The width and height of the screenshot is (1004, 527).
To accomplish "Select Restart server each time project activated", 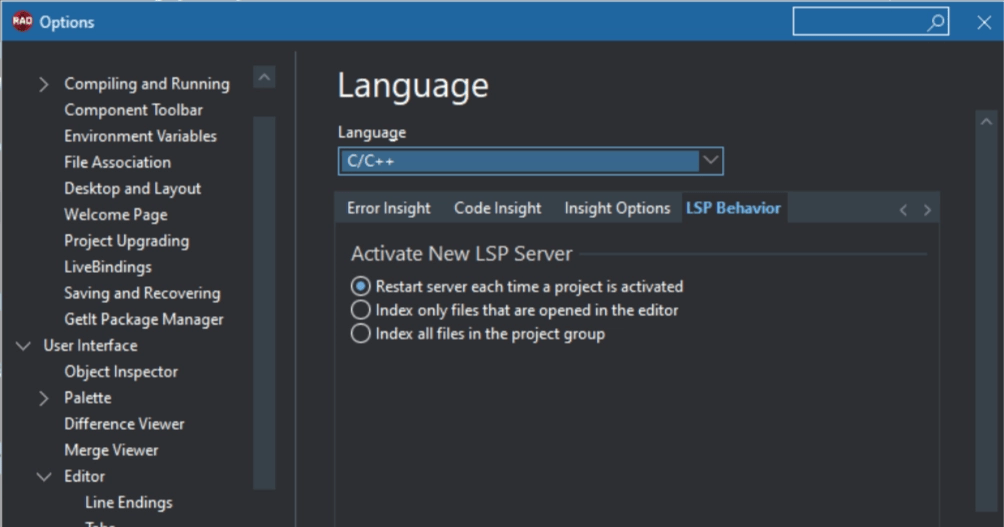I will point(361,286).
